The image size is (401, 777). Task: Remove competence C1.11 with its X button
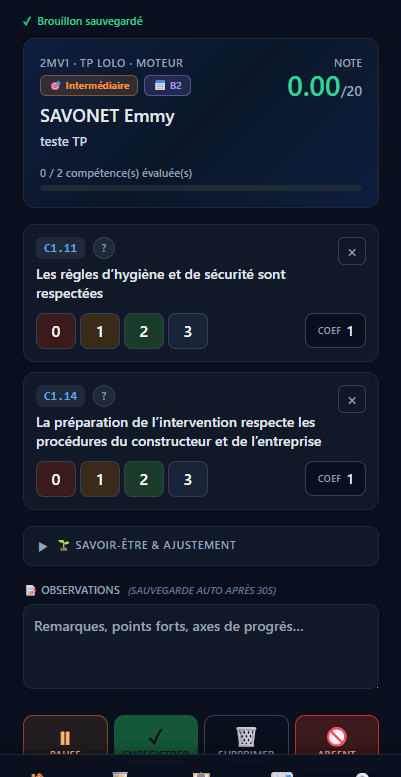(352, 252)
